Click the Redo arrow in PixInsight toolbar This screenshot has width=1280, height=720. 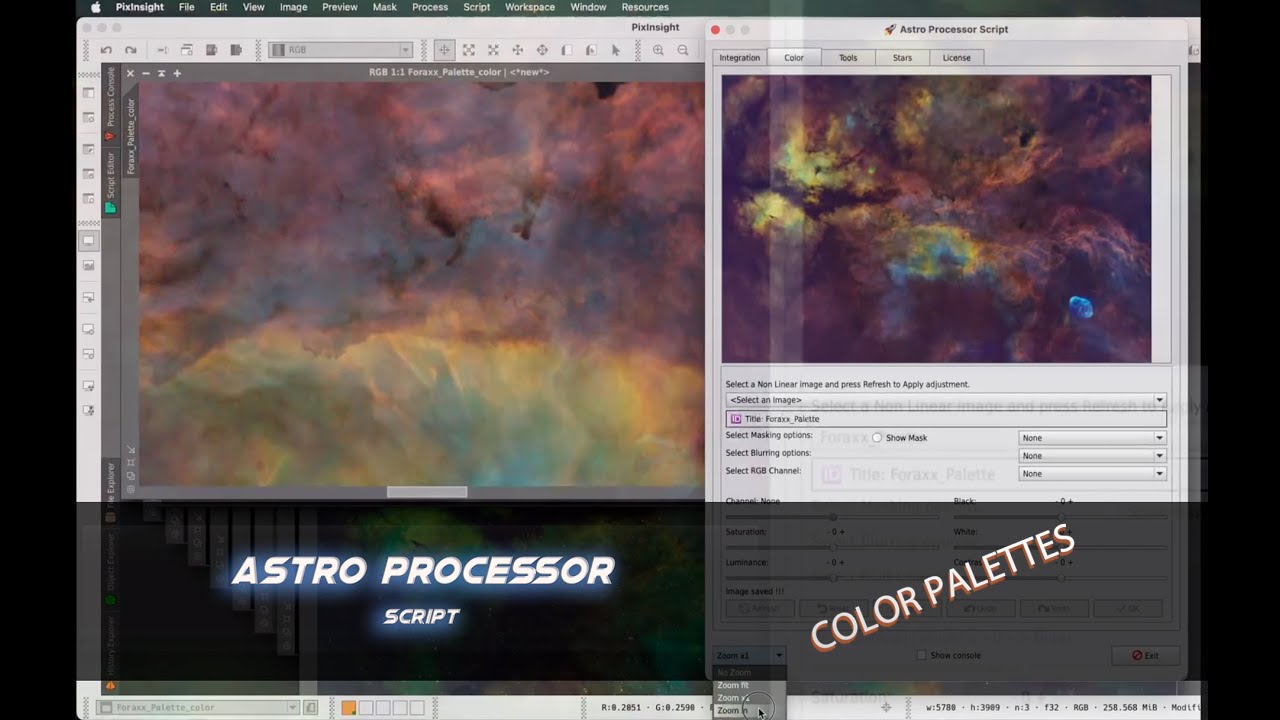130,50
